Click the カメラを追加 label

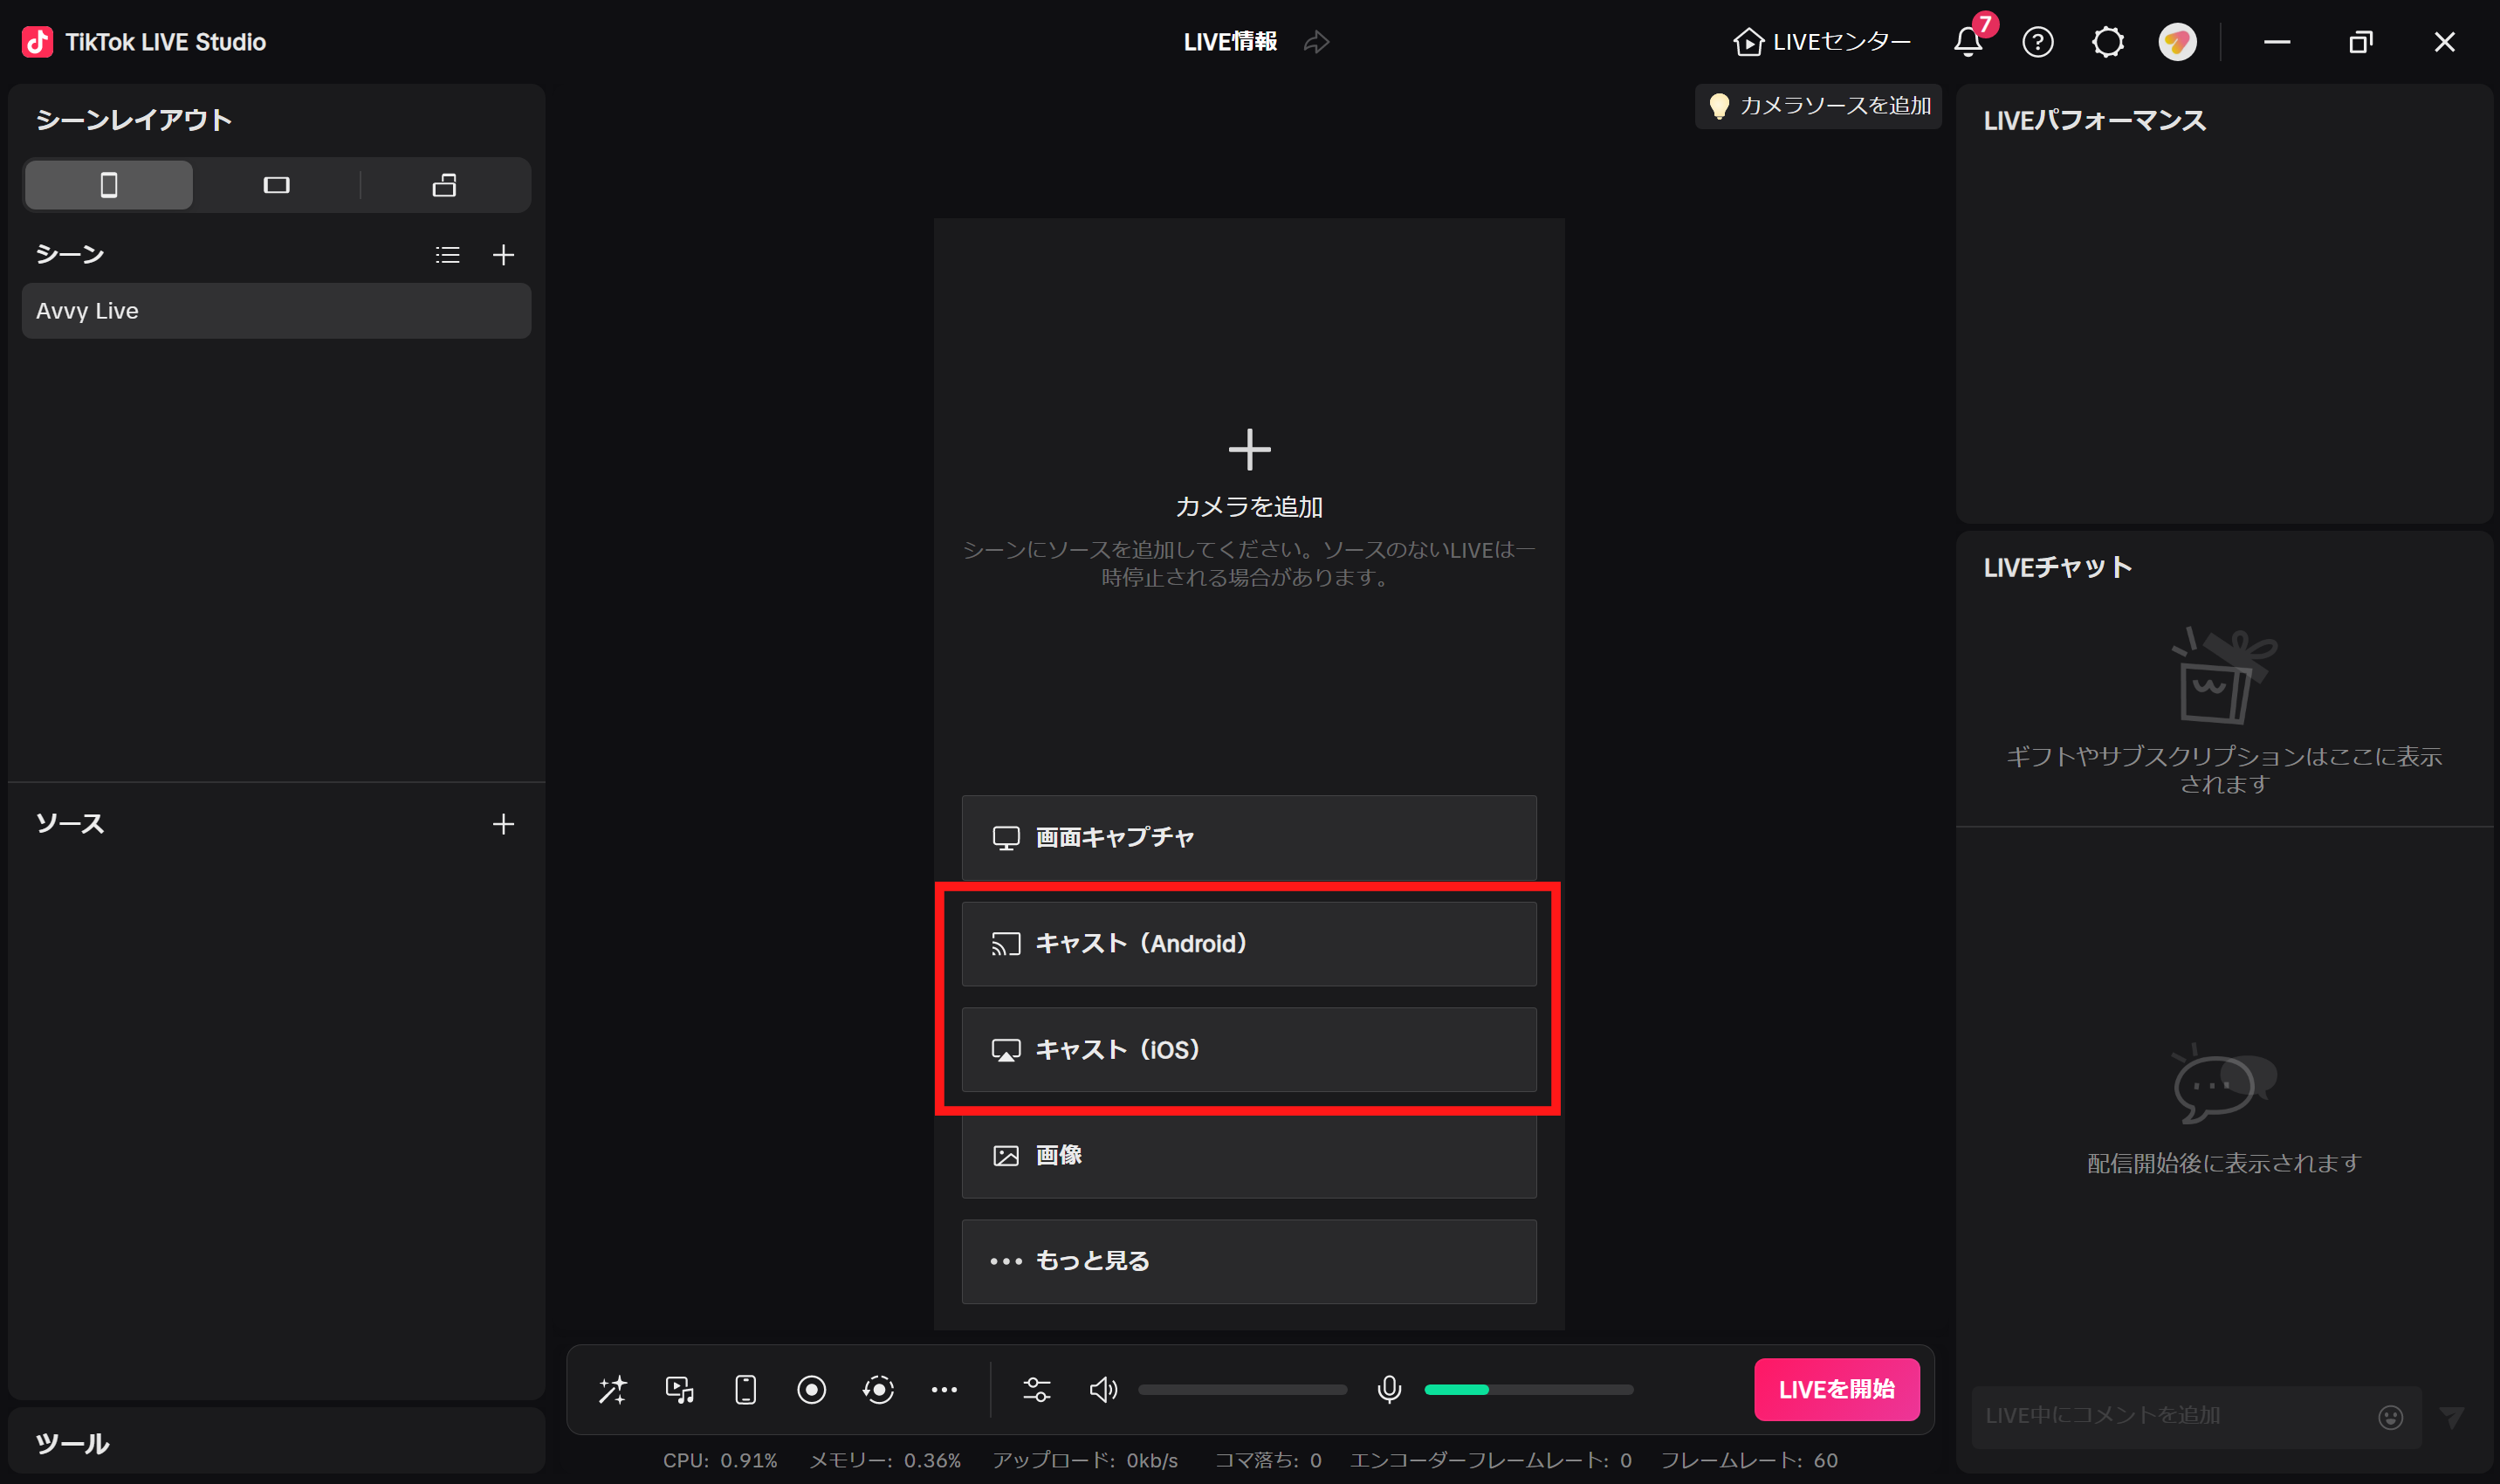click(1249, 507)
